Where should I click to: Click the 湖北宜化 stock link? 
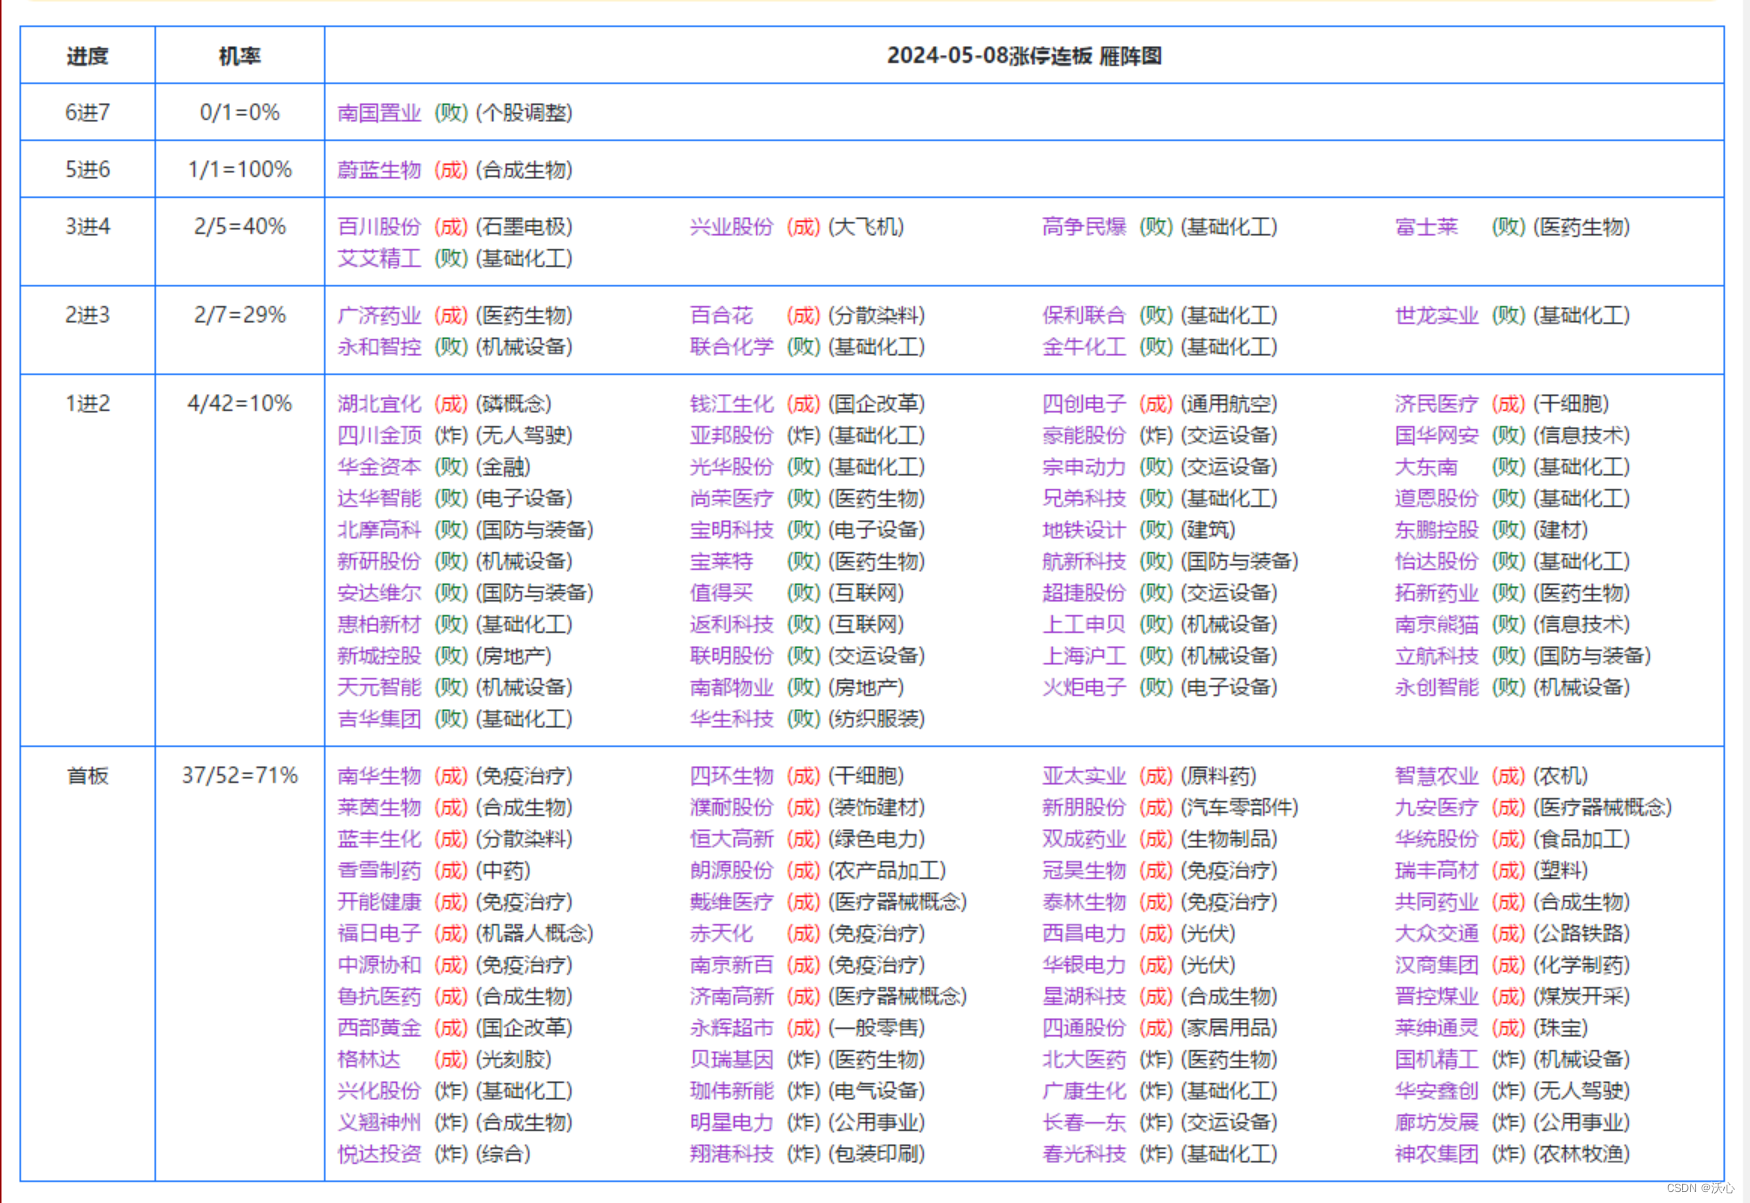point(379,404)
